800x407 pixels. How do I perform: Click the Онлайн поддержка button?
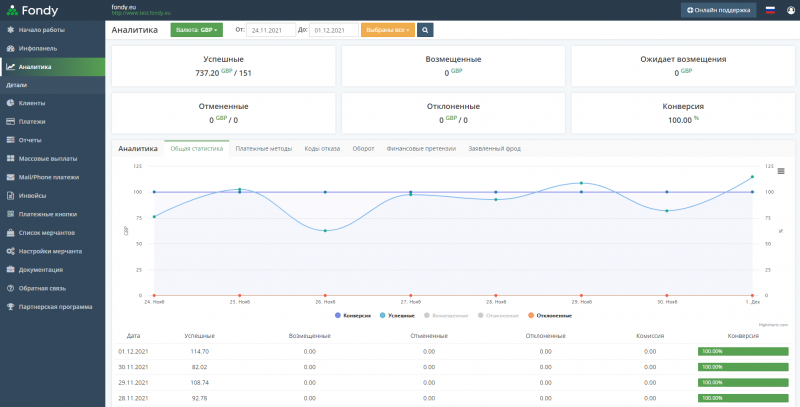point(719,10)
